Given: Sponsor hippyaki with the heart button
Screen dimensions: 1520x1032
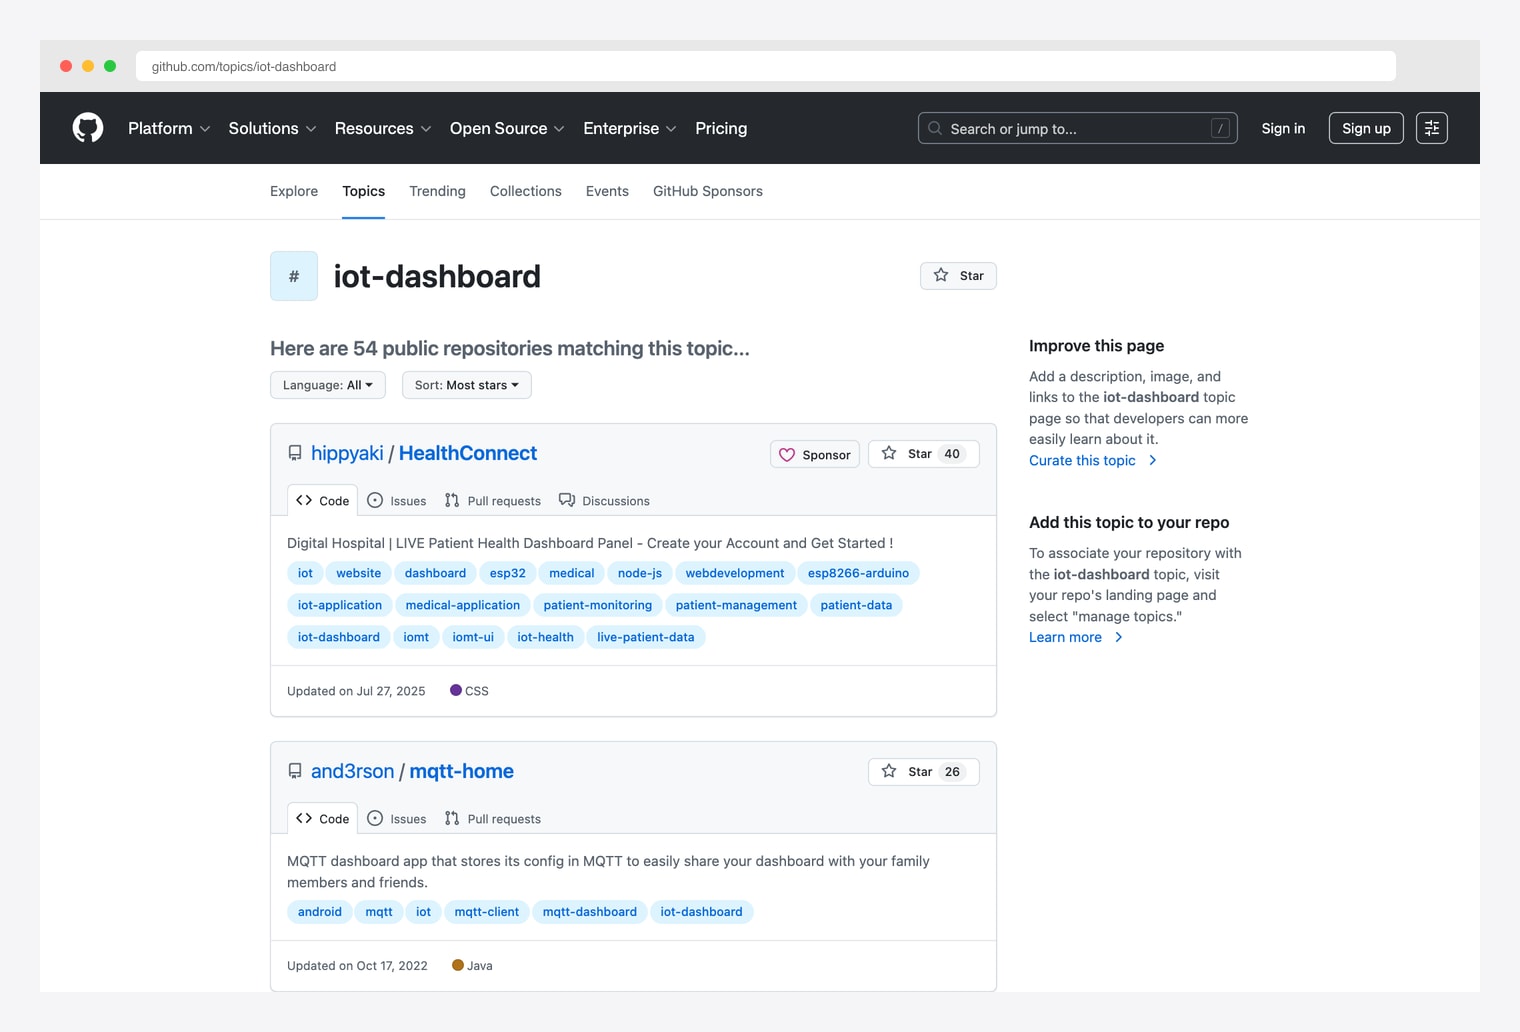Looking at the screenshot, I should point(815,454).
